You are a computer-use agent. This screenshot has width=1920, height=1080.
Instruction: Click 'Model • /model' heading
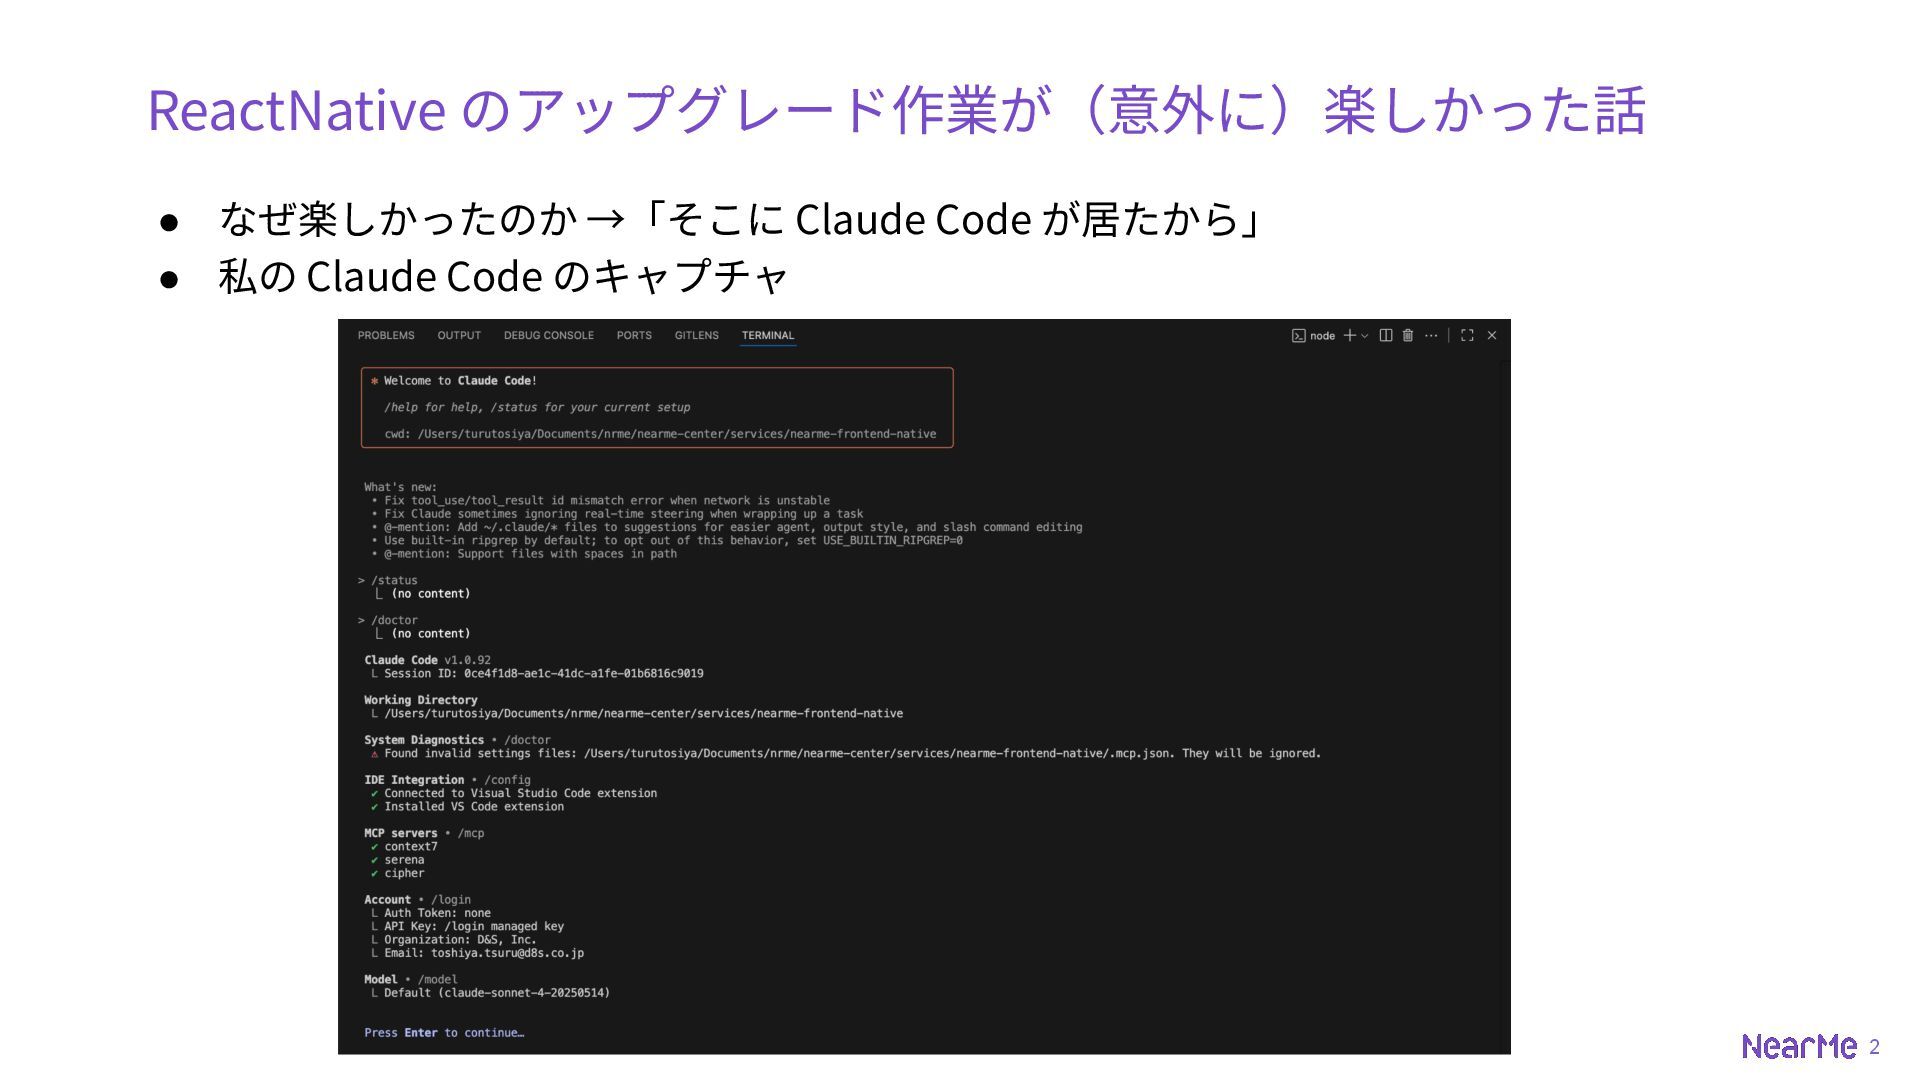tap(411, 980)
